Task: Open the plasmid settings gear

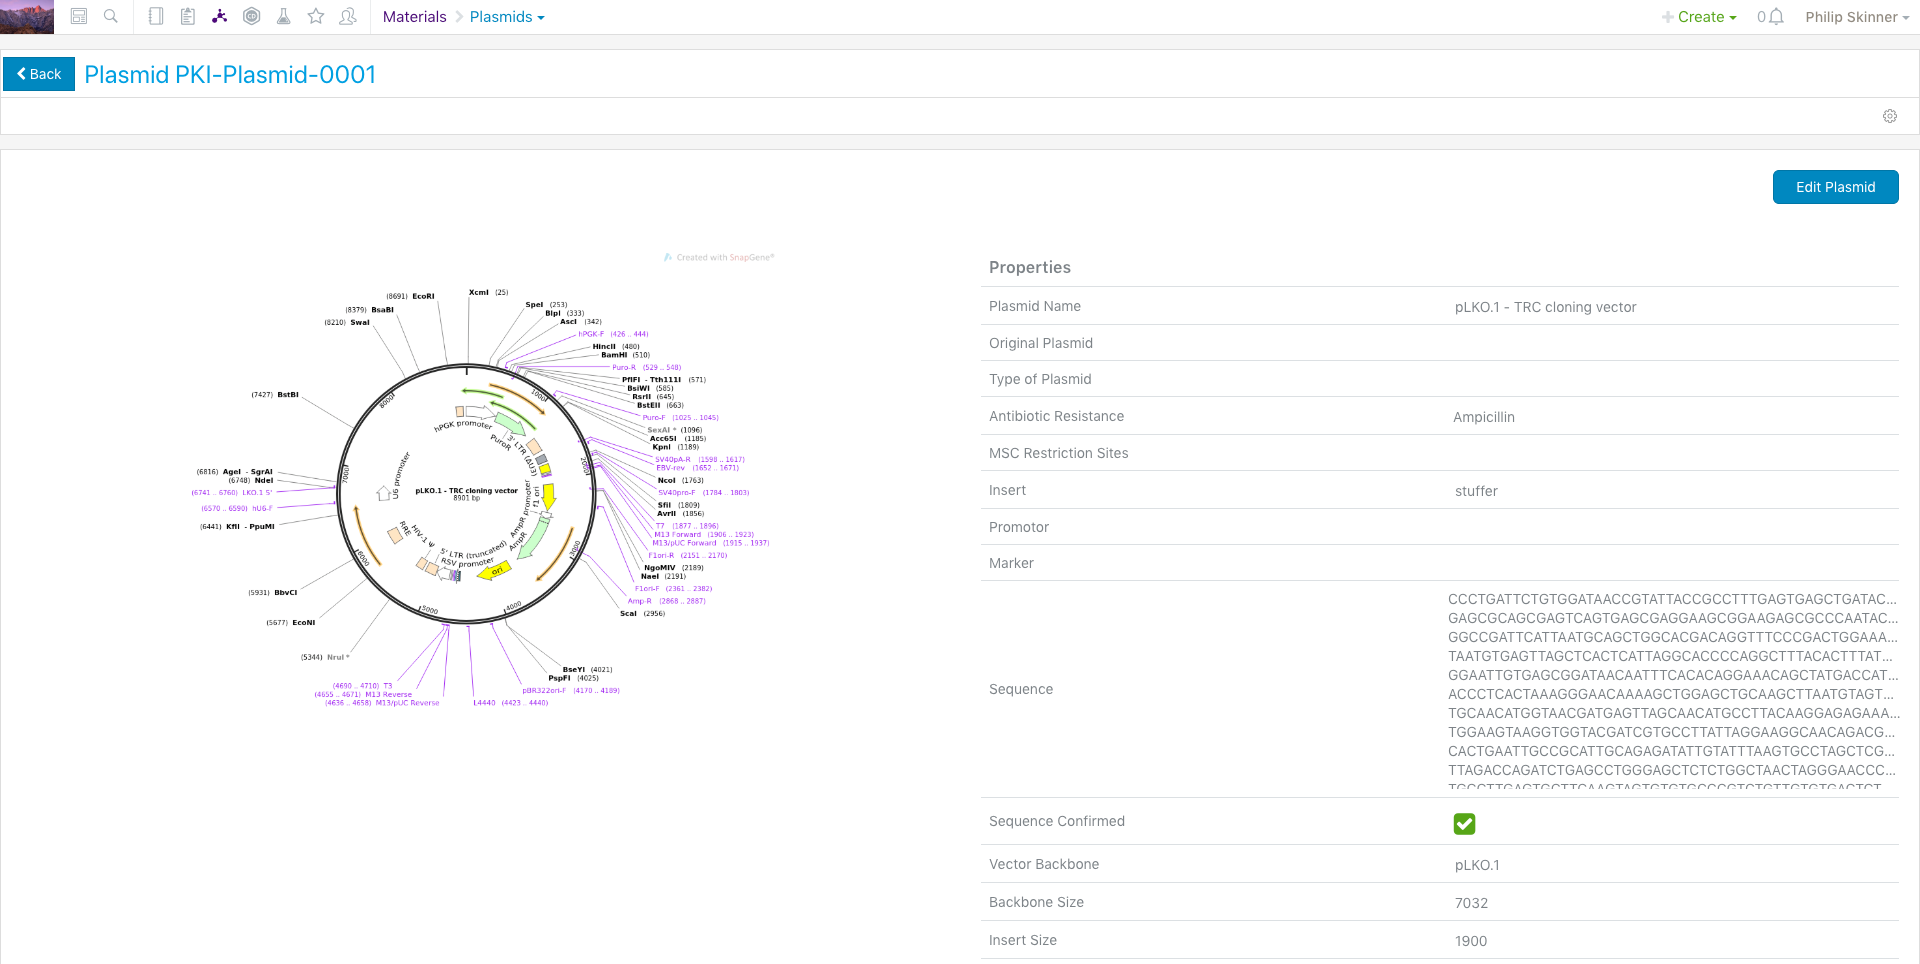Action: (x=1889, y=116)
